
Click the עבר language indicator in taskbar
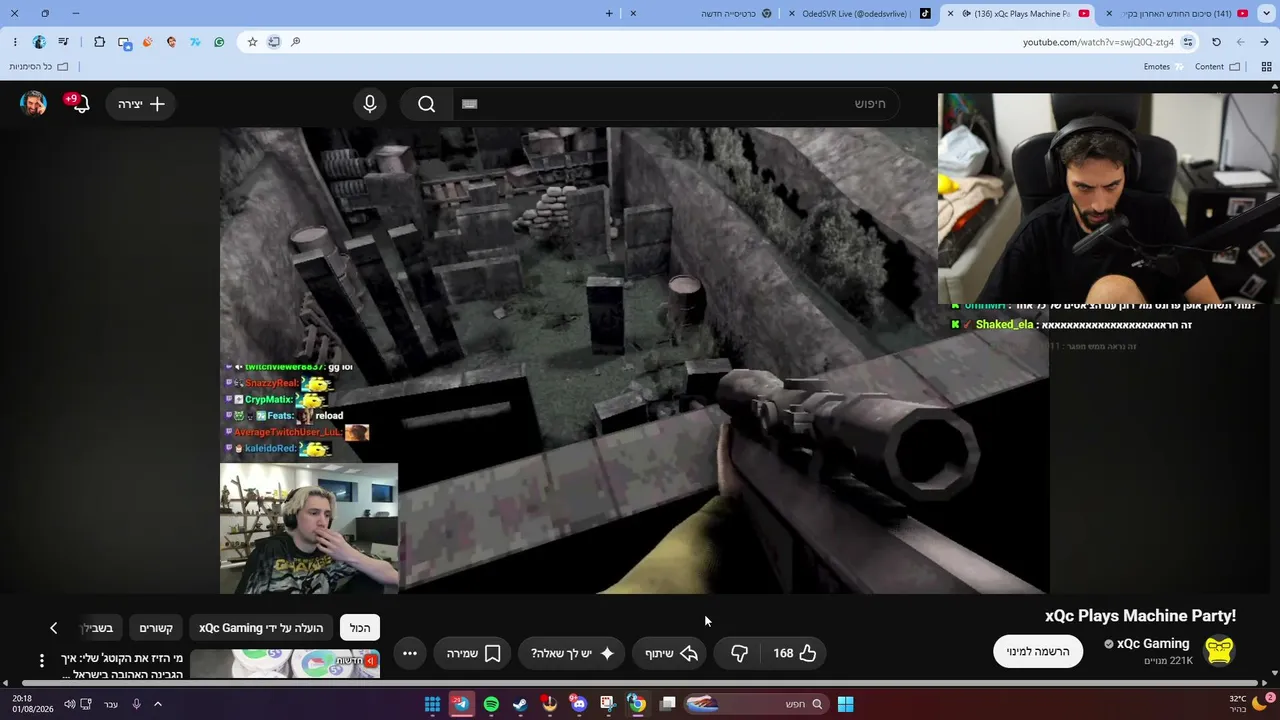pos(111,704)
